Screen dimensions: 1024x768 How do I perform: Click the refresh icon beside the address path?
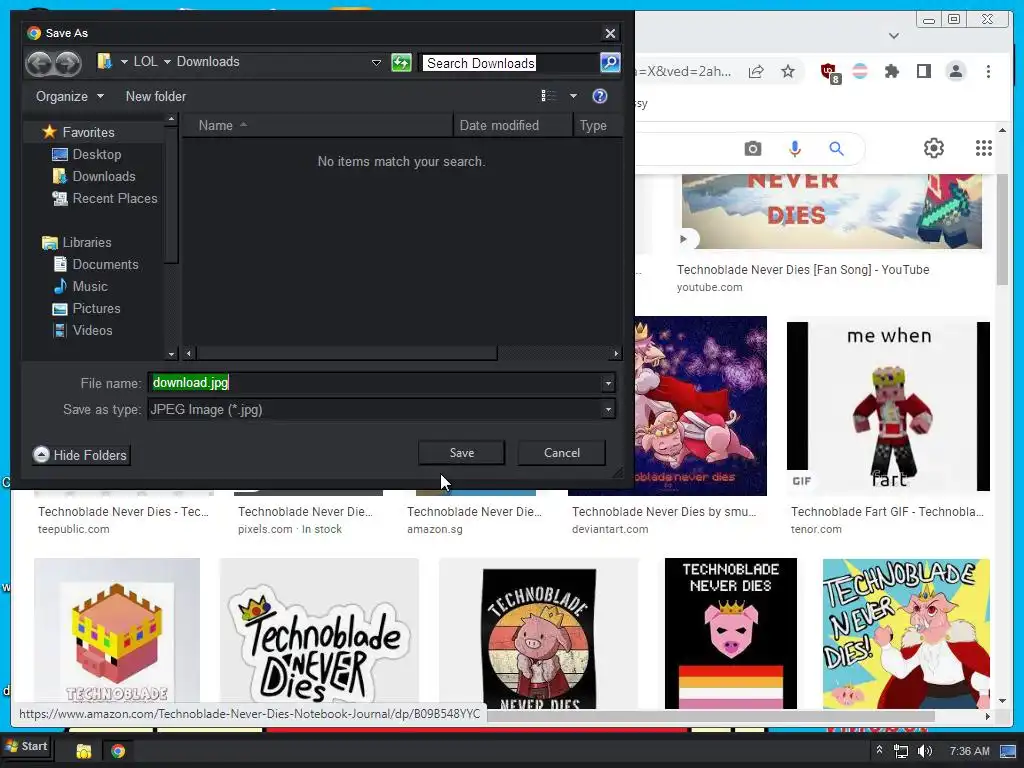click(x=401, y=63)
